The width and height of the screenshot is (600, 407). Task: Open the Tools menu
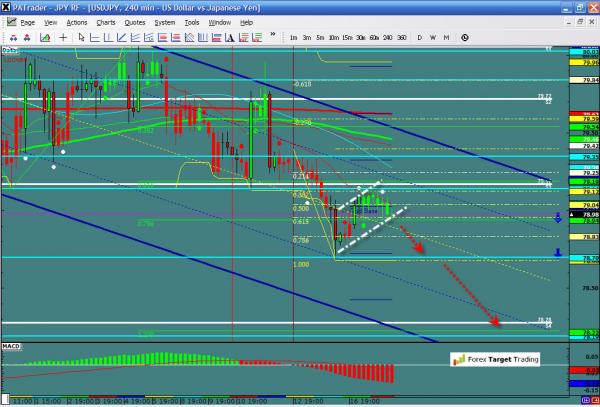click(x=191, y=22)
